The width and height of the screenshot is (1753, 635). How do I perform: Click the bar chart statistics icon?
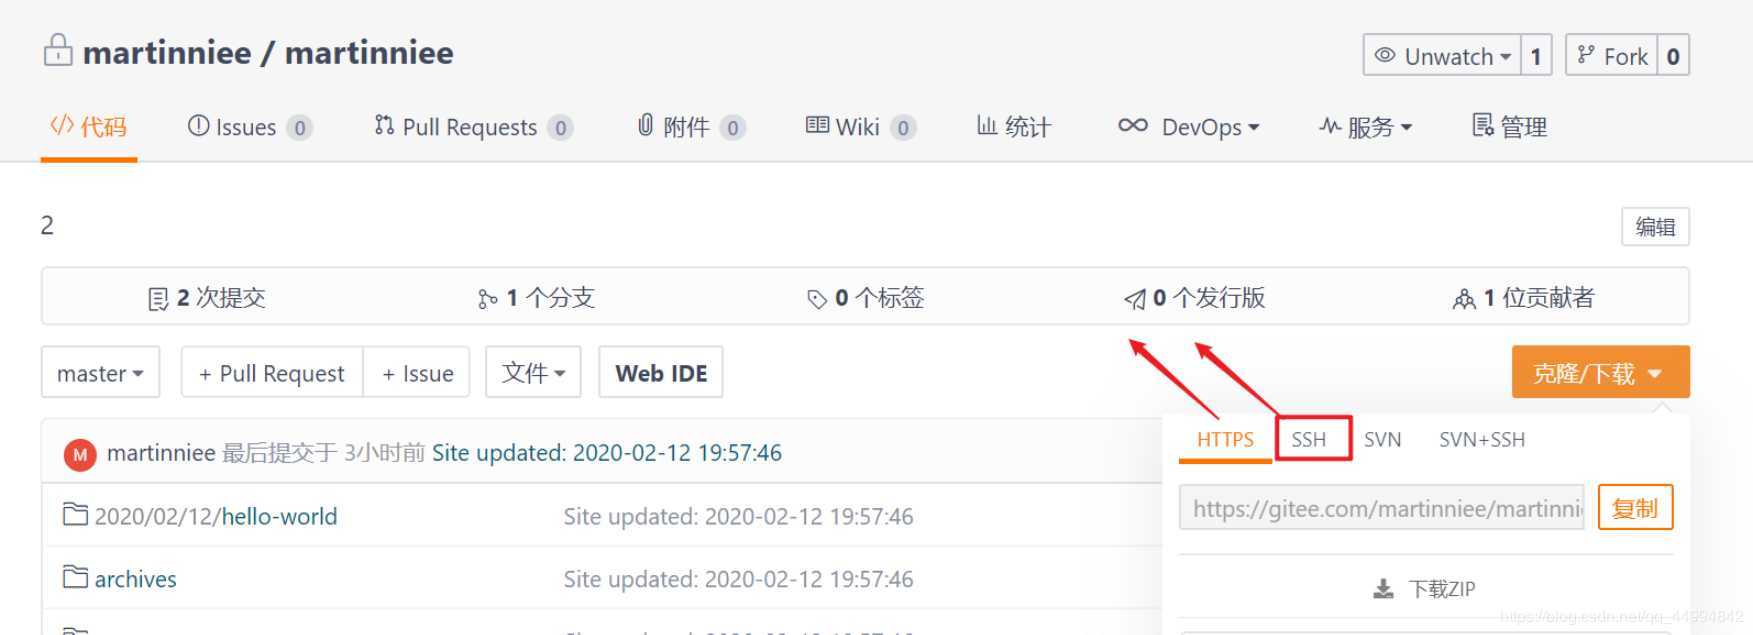987,125
